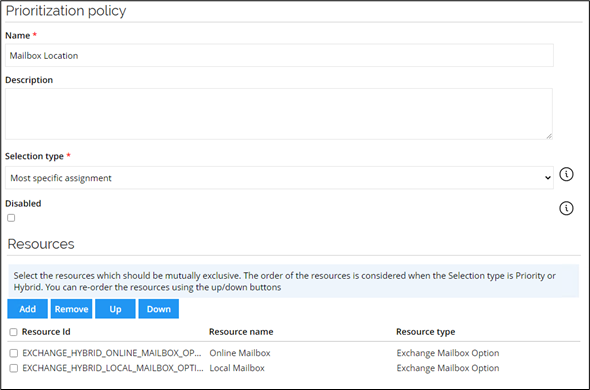Select the EXCHANGE_HYBRID_LOCAL_MAILBOX row checkbox
Screen dimensions: 590x390
pyautogui.click(x=14, y=368)
